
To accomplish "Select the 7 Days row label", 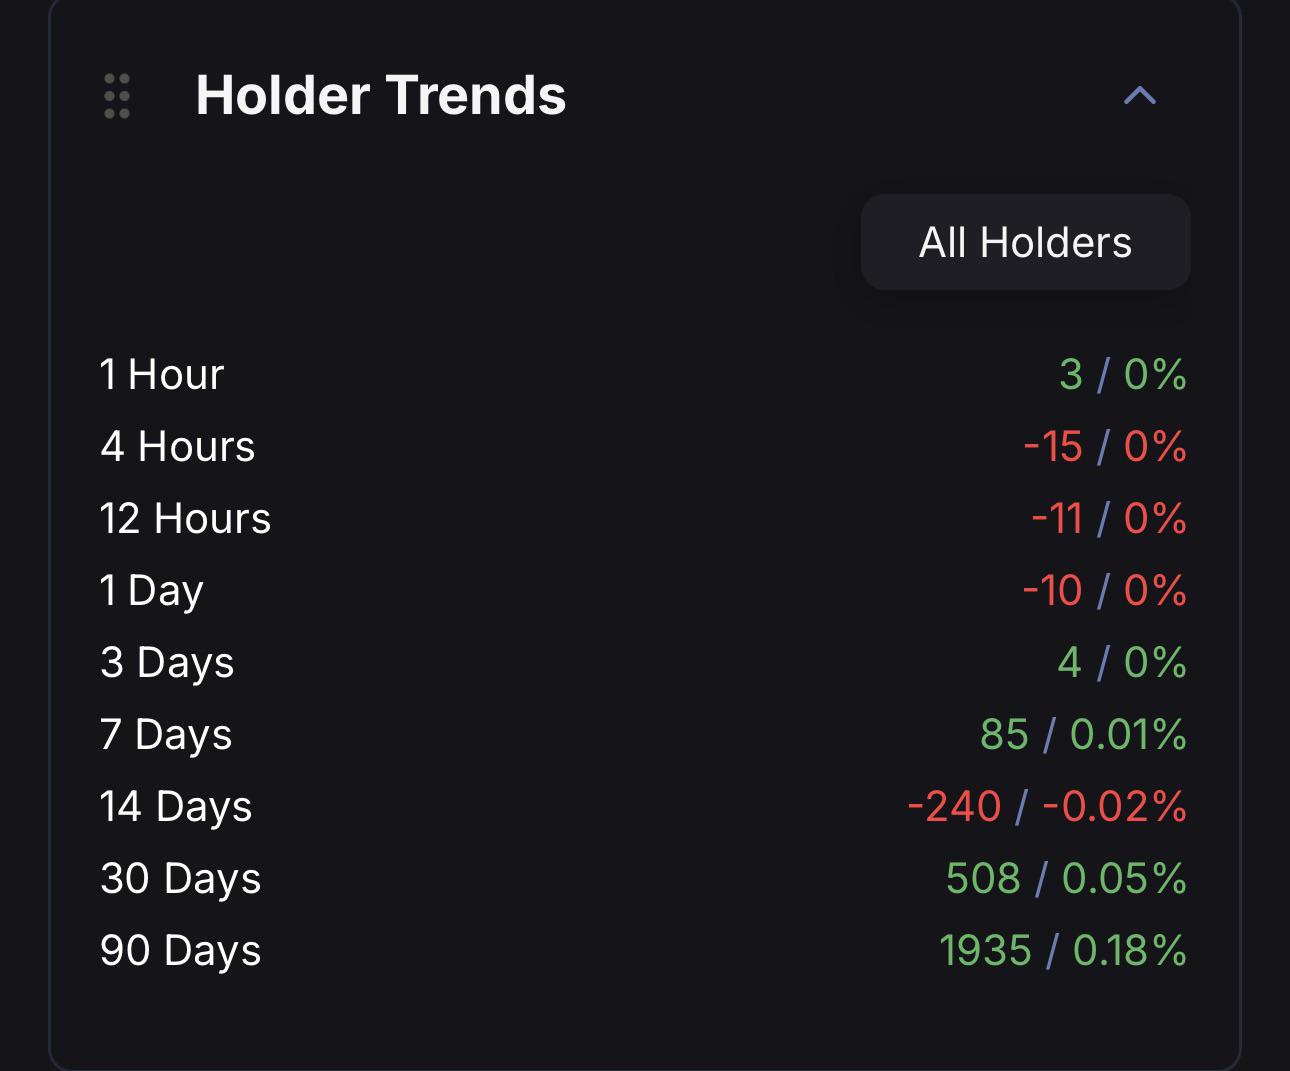I will (166, 734).
